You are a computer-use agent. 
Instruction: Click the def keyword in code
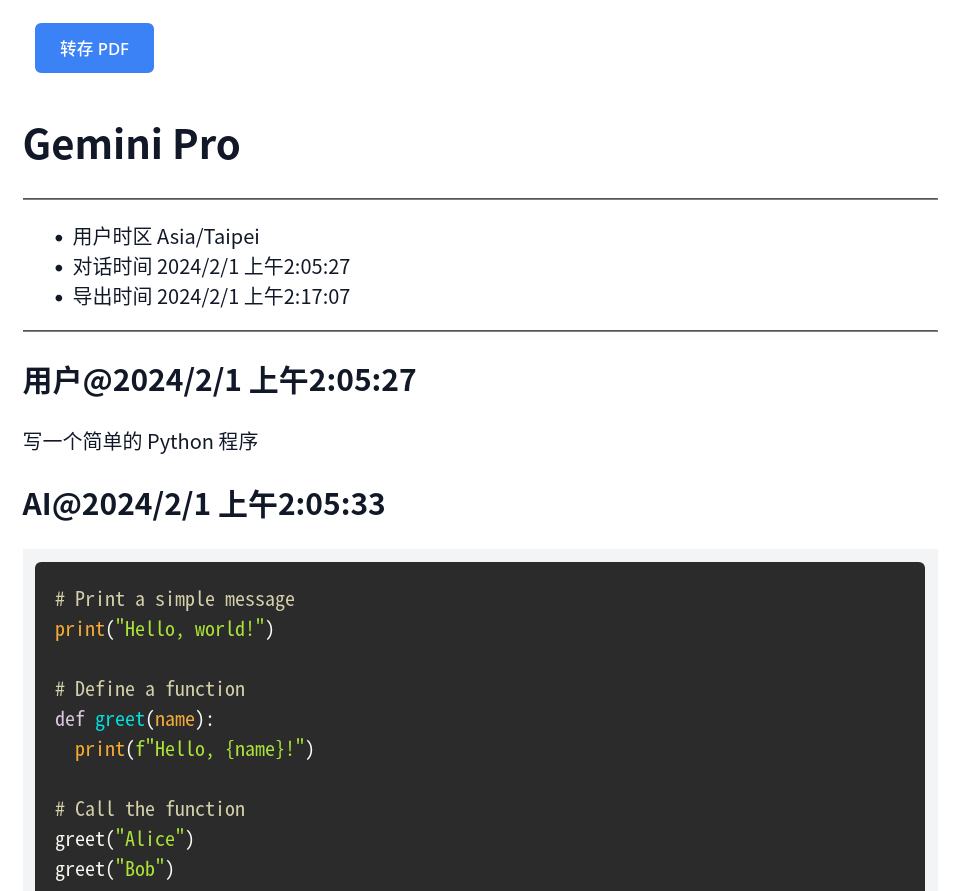pos(70,719)
